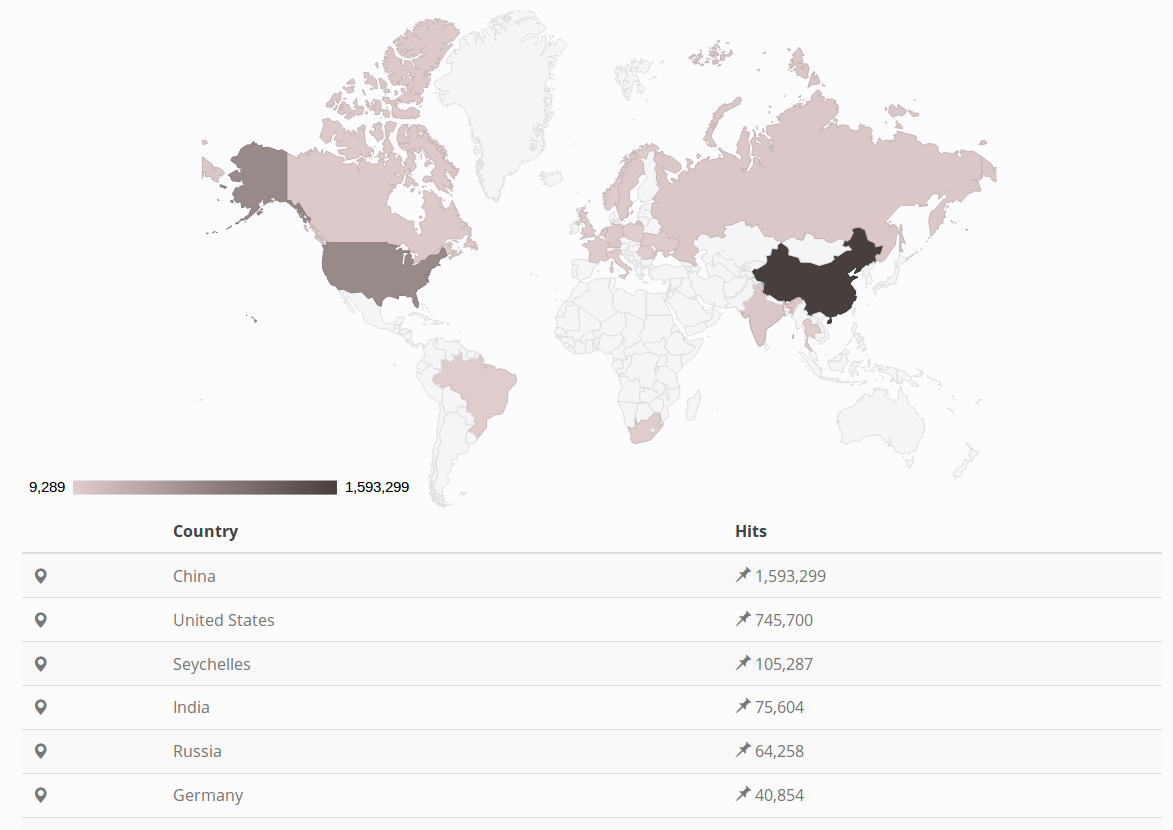Viewport: 1173px width, 830px height.
Task: Click the hits value 1,593,299 in table
Action: 791,576
